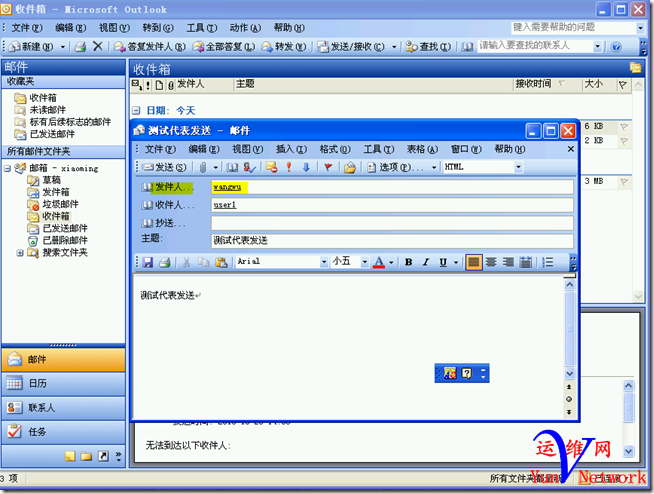The image size is (654, 494).
Task: Open the underline style dropdown arrow
Action: [455, 262]
